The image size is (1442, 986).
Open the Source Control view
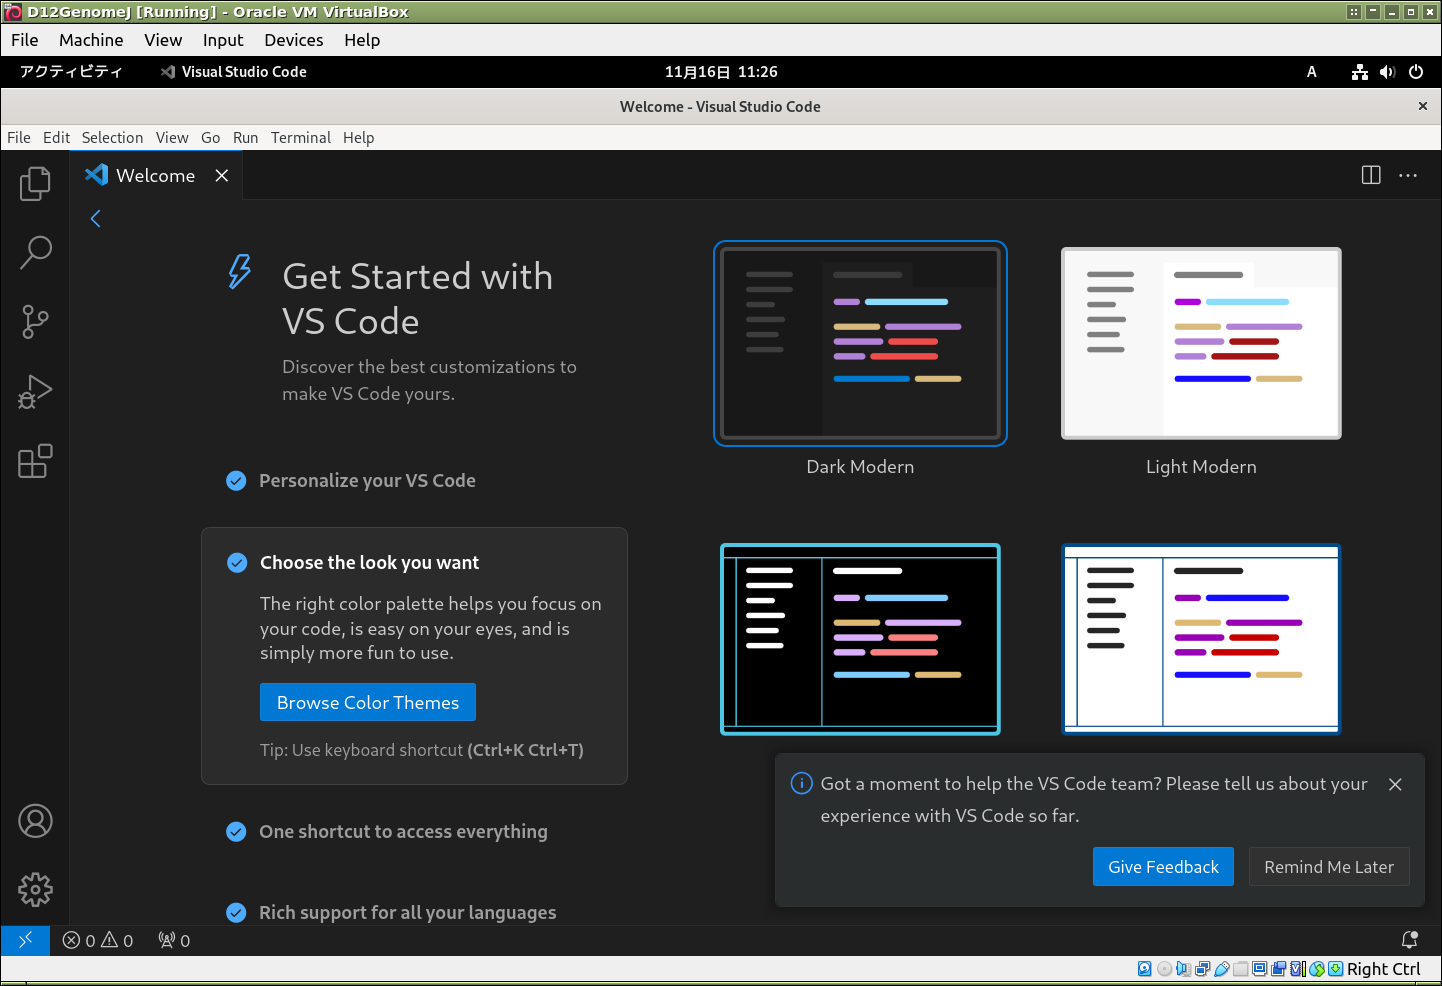click(35, 322)
